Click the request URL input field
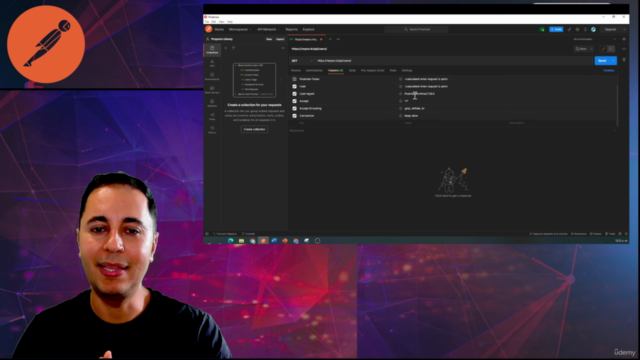The image size is (640, 360). click(x=454, y=60)
